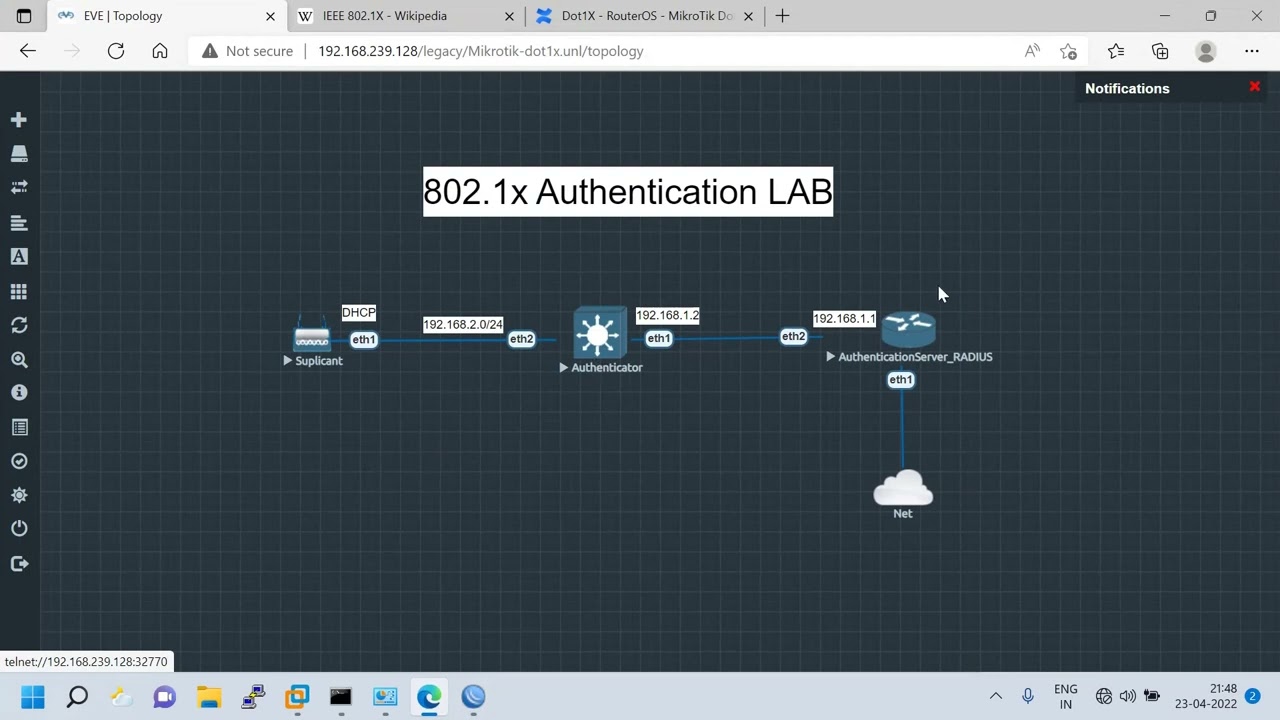Click the Logout sidebar icon

coord(19,564)
